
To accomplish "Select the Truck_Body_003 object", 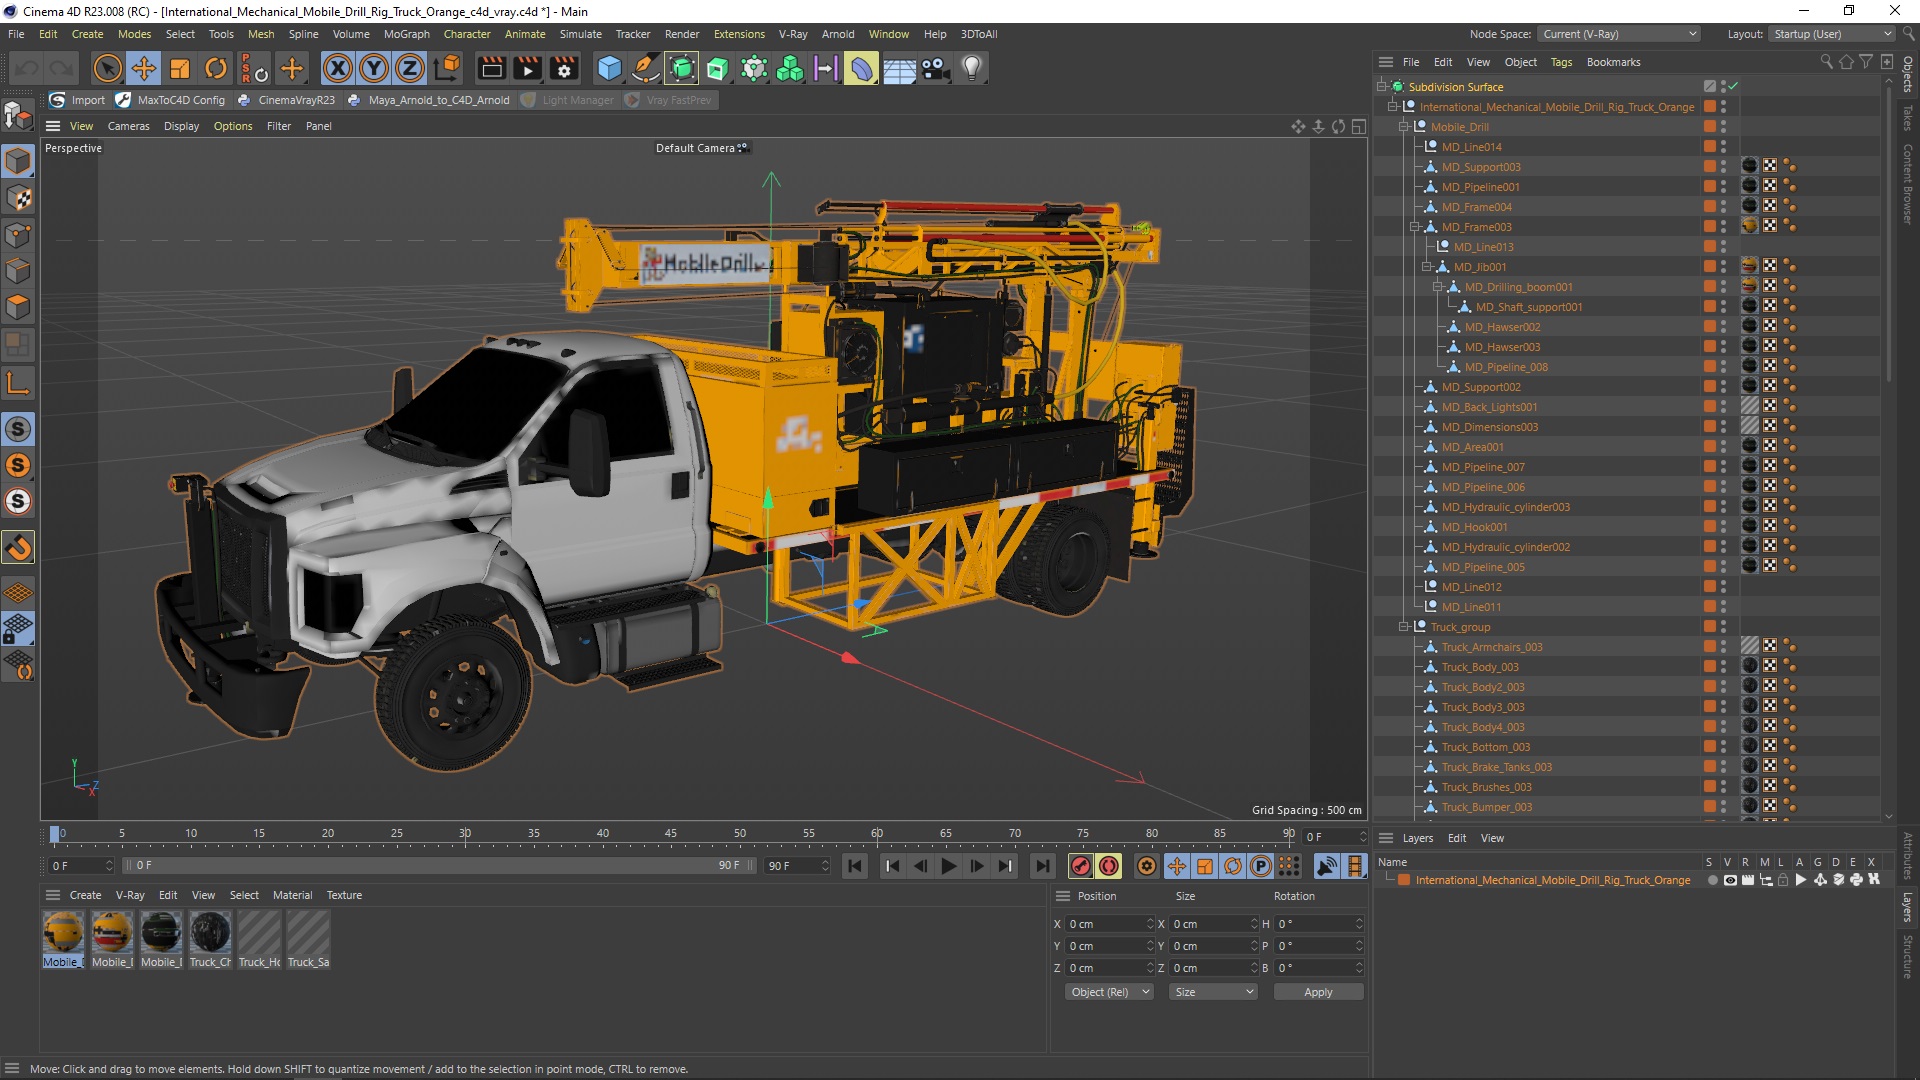I will [1479, 667].
